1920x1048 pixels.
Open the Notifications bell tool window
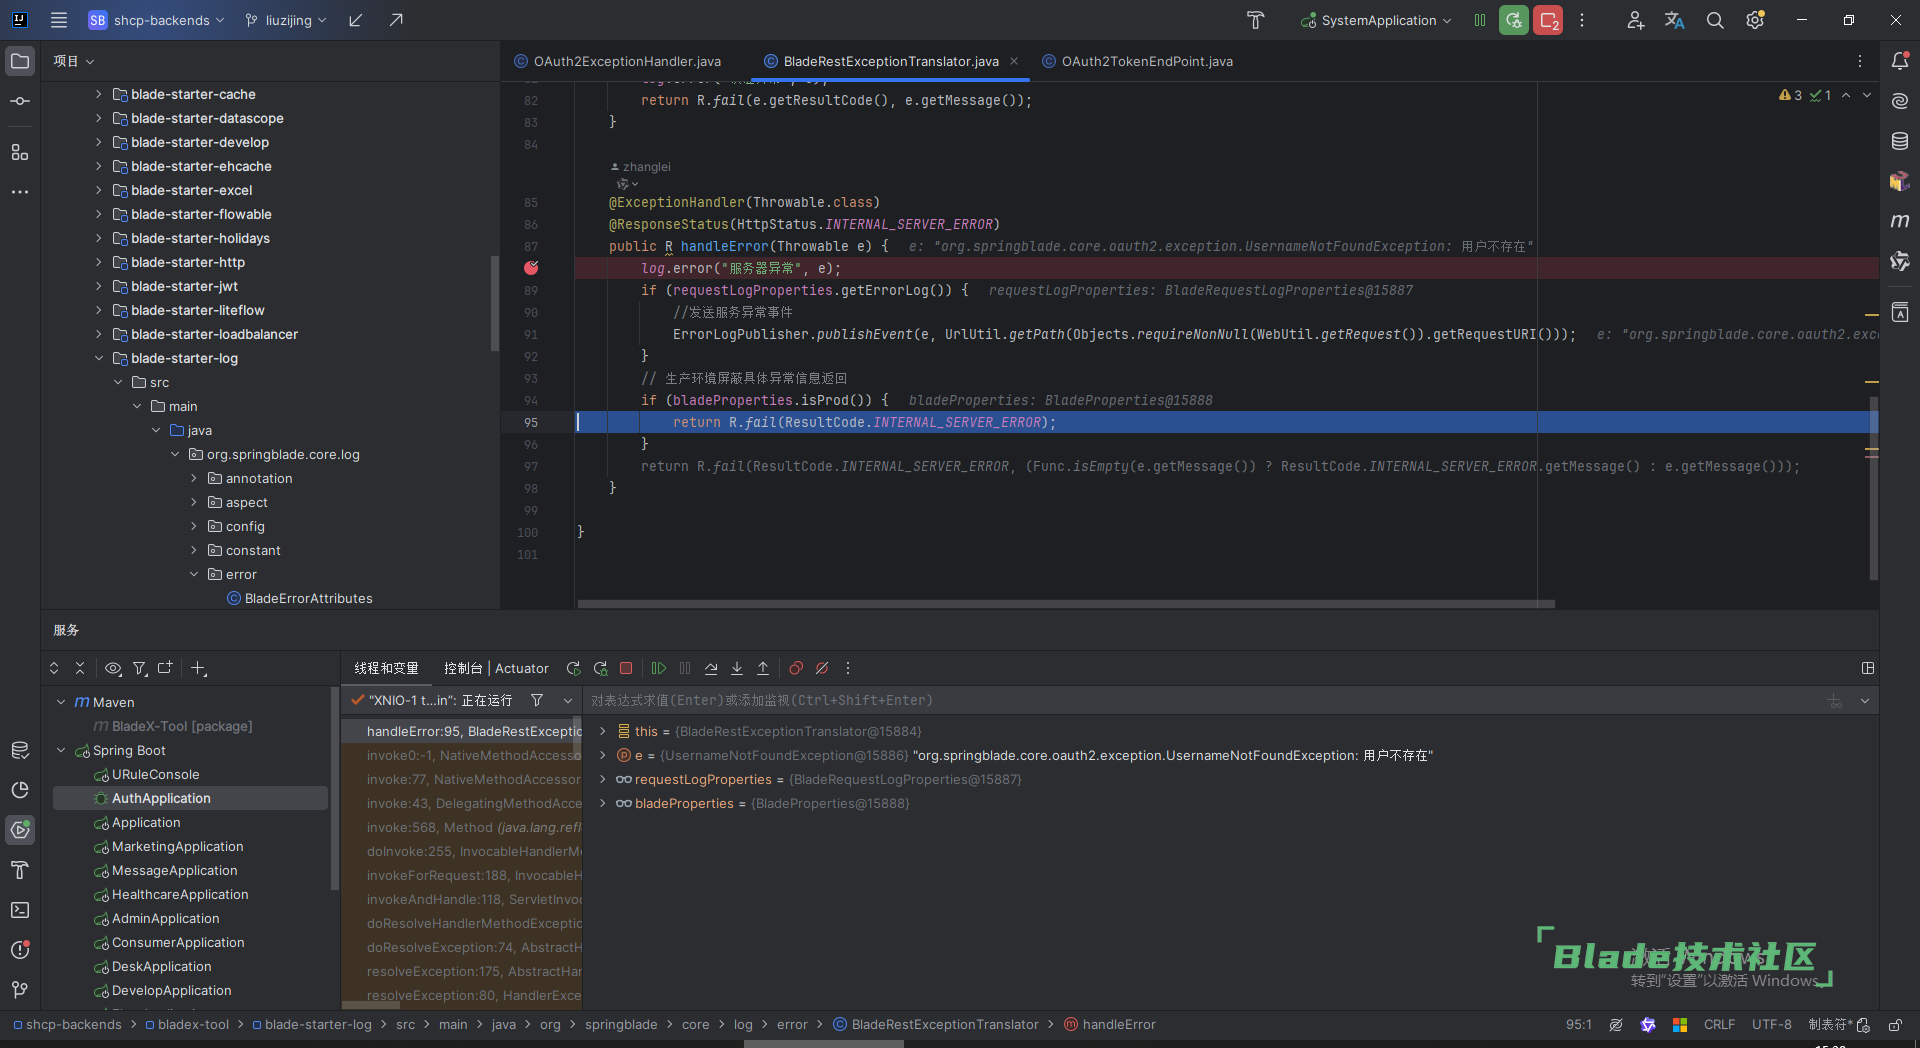click(1900, 61)
